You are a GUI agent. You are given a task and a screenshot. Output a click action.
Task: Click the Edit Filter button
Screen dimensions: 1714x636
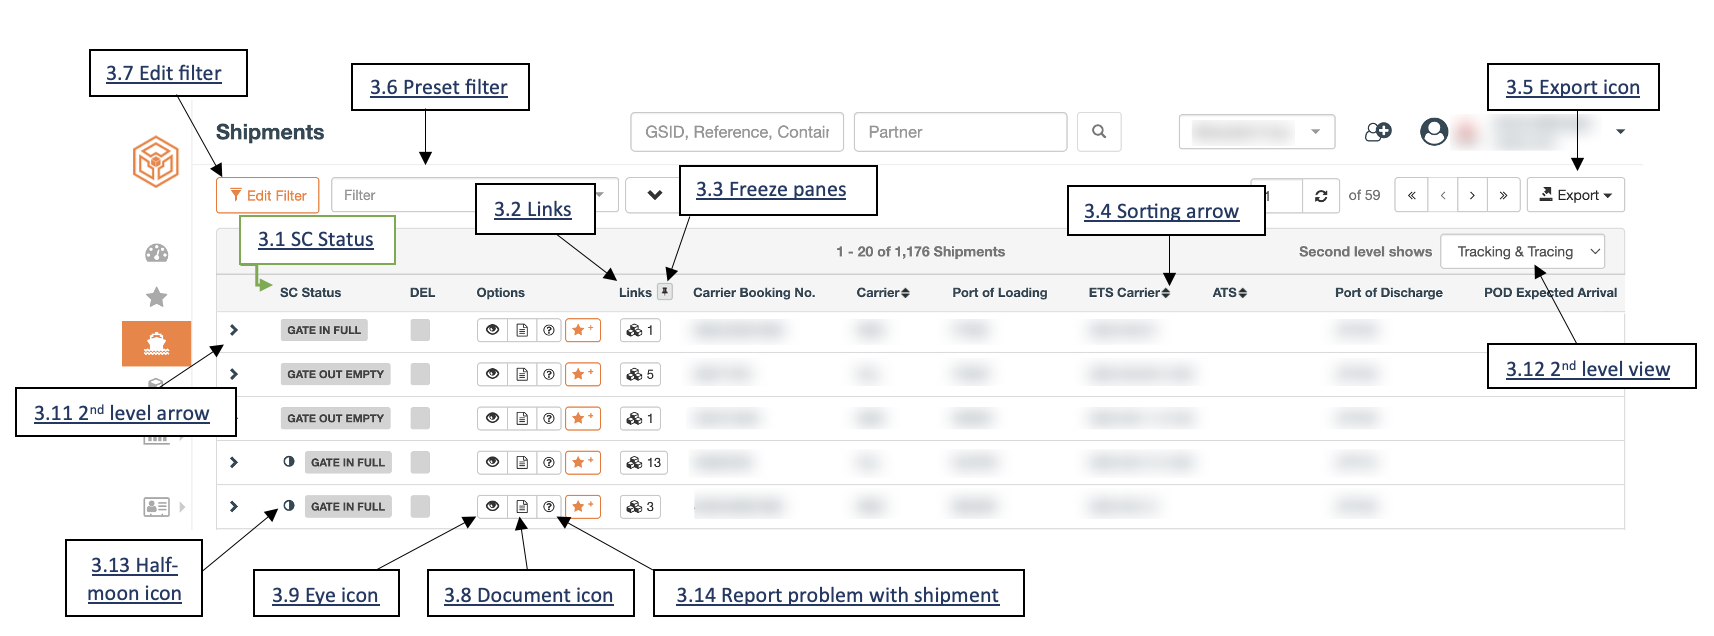pyautogui.click(x=267, y=195)
